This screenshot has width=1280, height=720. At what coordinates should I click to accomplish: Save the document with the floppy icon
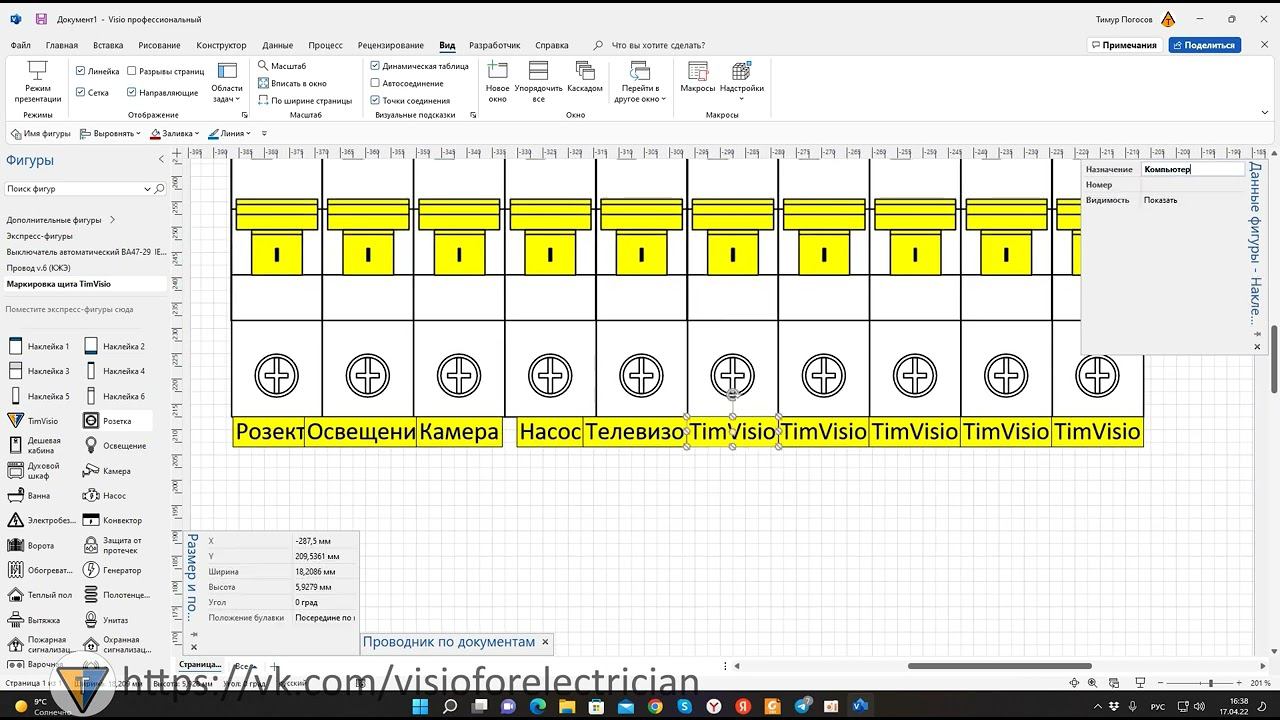tap(41, 19)
